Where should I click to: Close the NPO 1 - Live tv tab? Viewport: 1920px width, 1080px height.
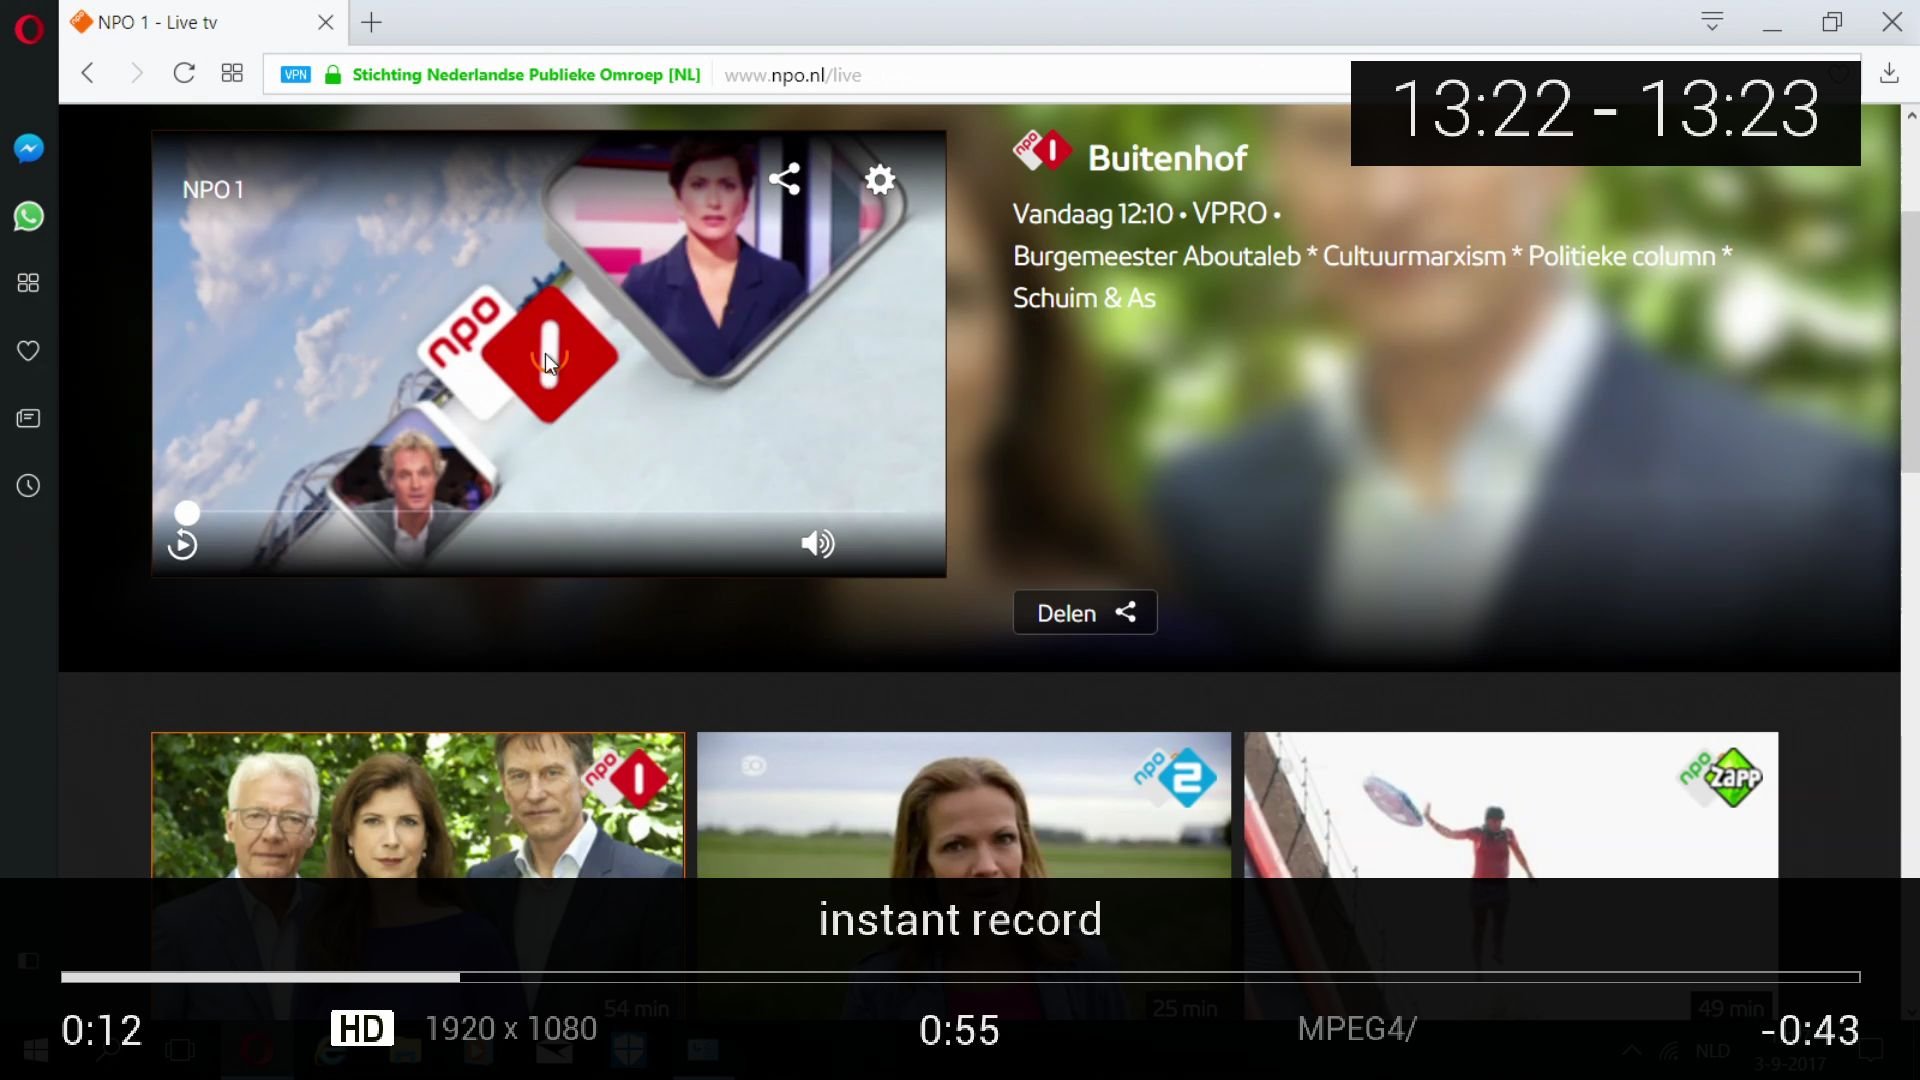[x=326, y=22]
